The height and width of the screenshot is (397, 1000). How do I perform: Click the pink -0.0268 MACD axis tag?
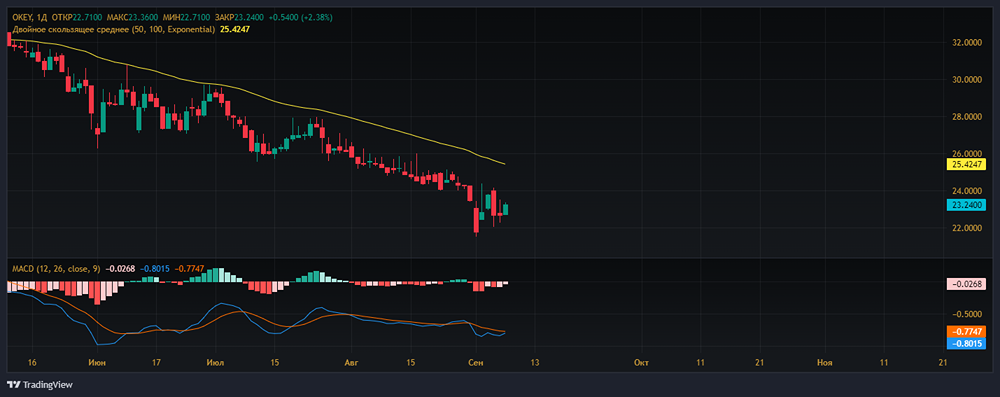967,284
